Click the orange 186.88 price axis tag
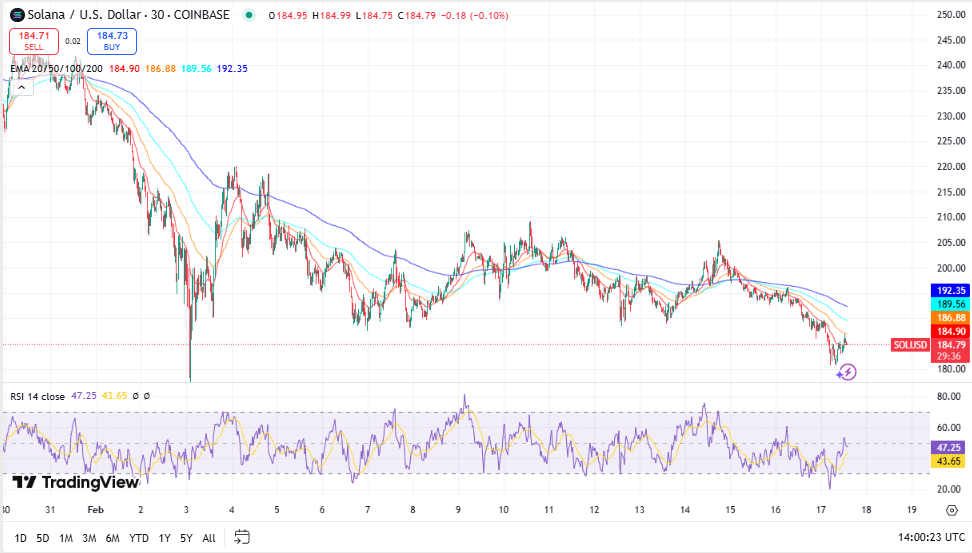 (950, 317)
